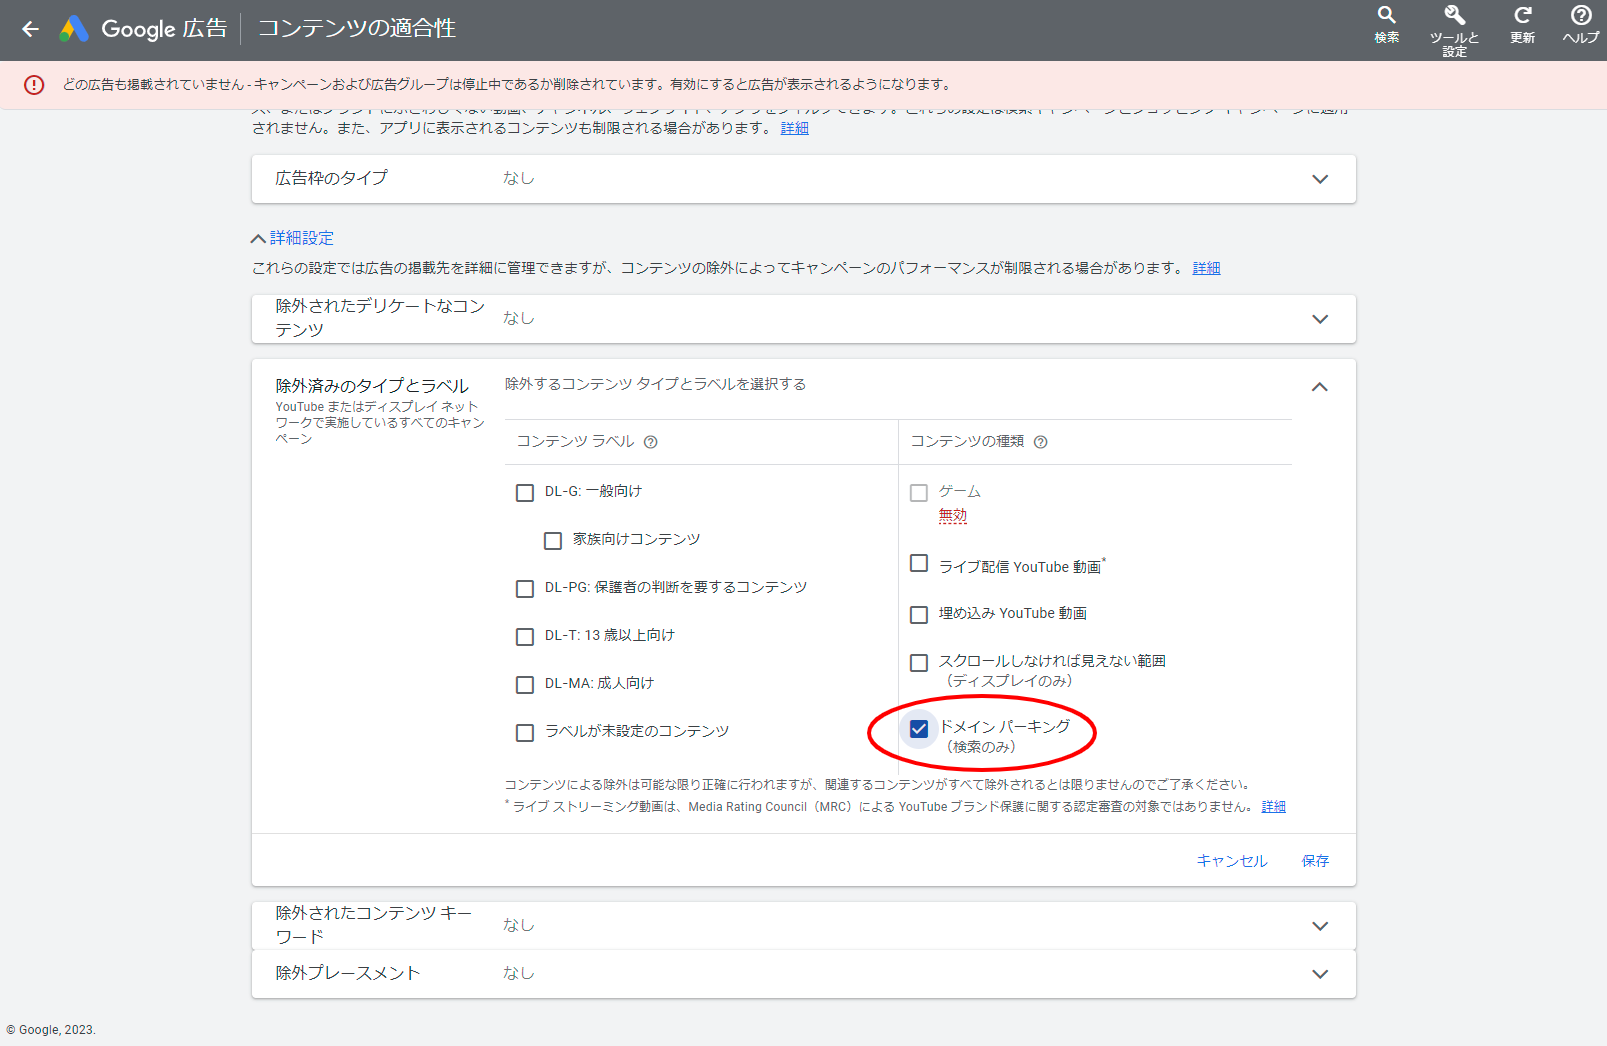
Task: Check ラベルが未設定のコンテンツ
Action: coord(525,732)
